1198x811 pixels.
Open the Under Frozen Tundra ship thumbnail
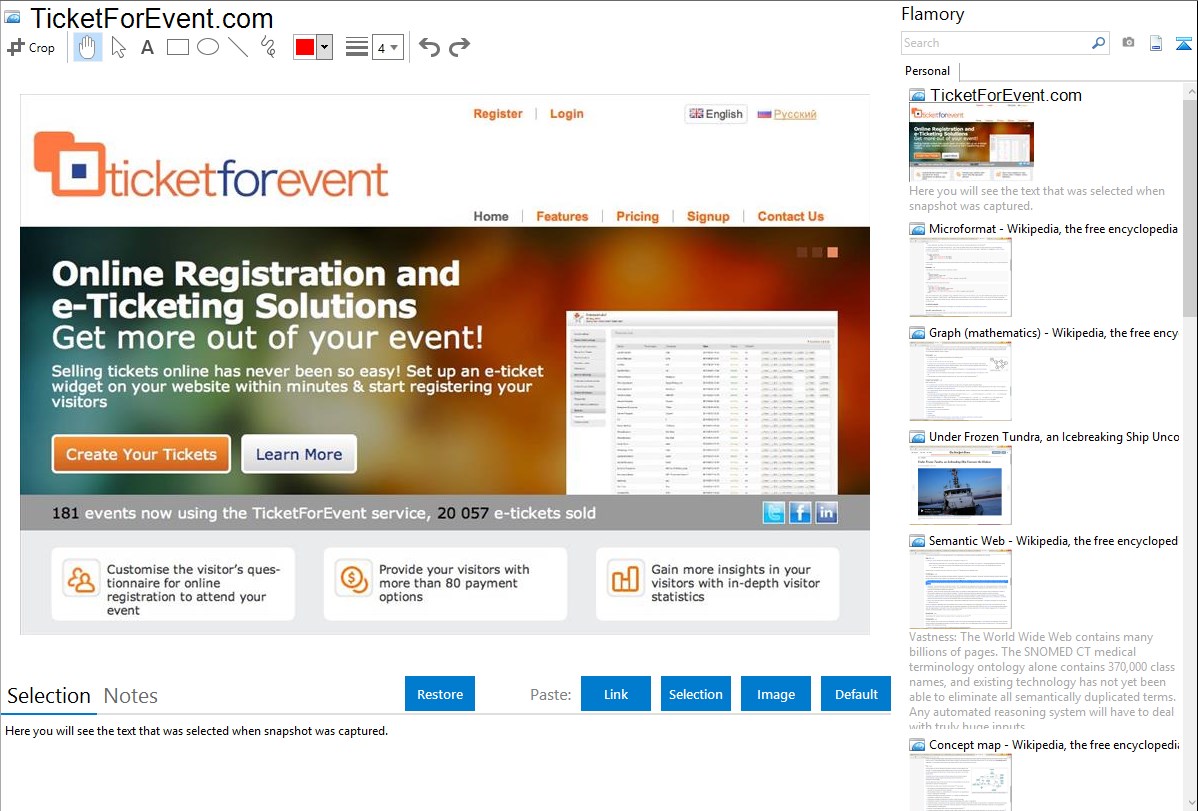tap(960, 485)
